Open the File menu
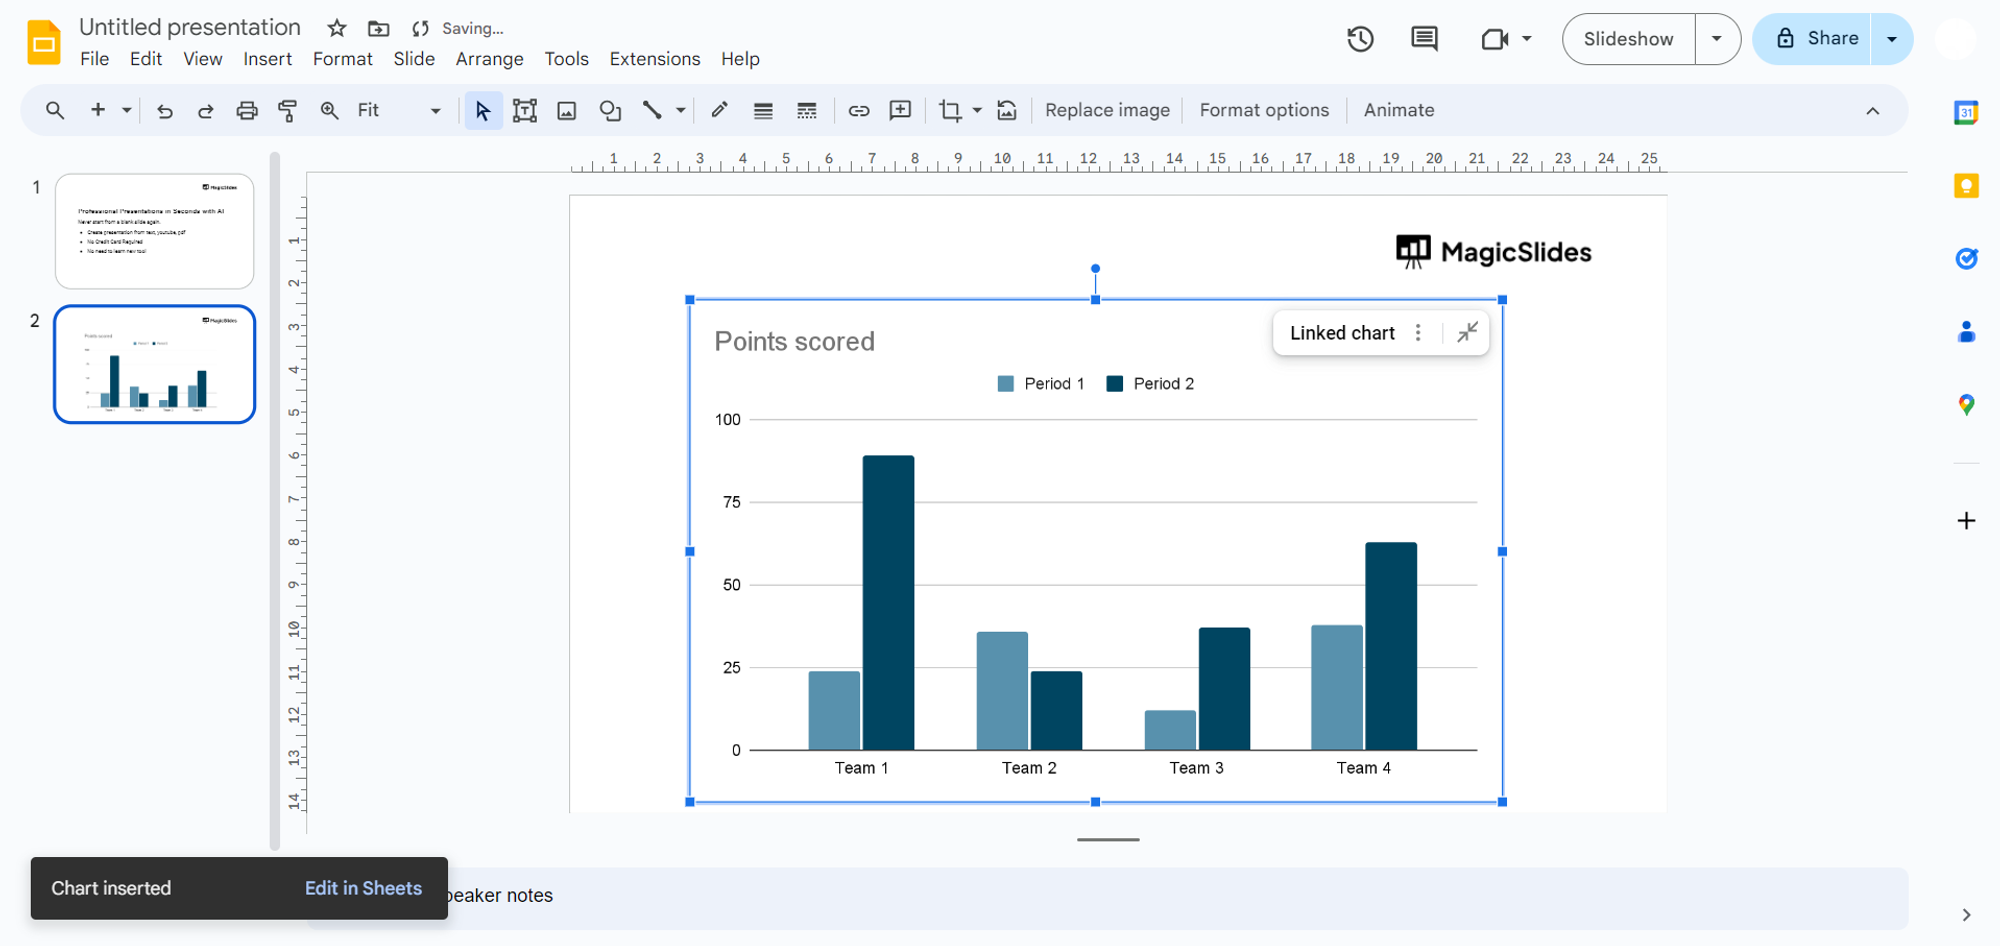Viewport: 2000px width, 946px height. click(x=94, y=59)
